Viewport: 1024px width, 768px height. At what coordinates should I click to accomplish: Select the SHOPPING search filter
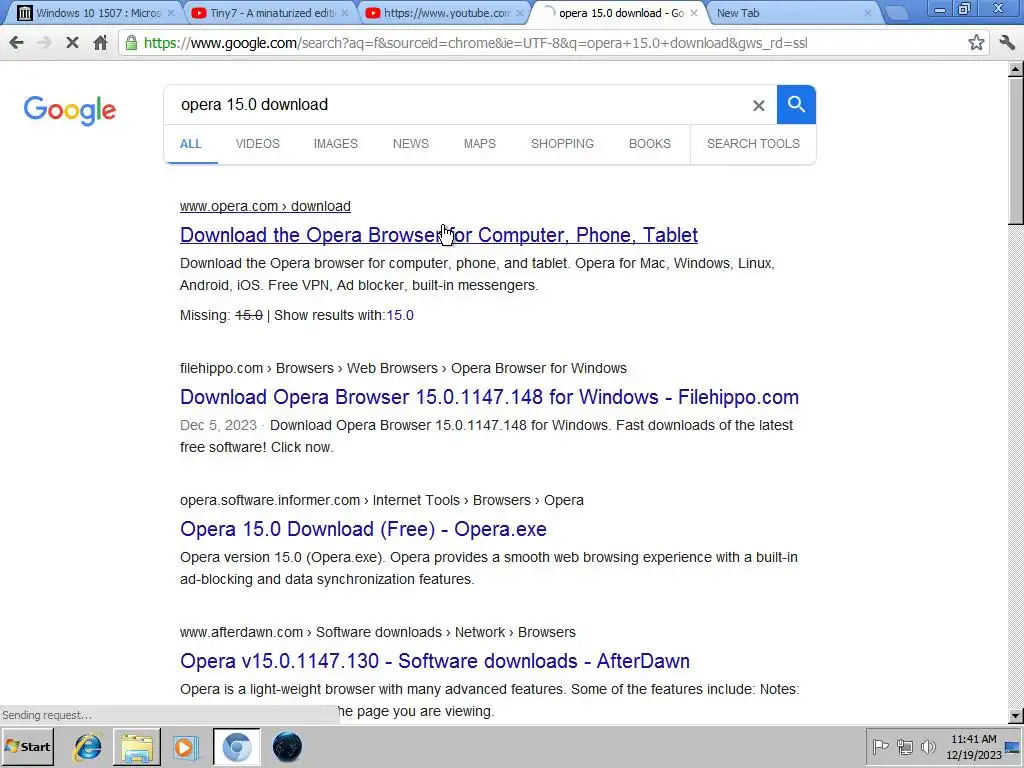coord(562,144)
